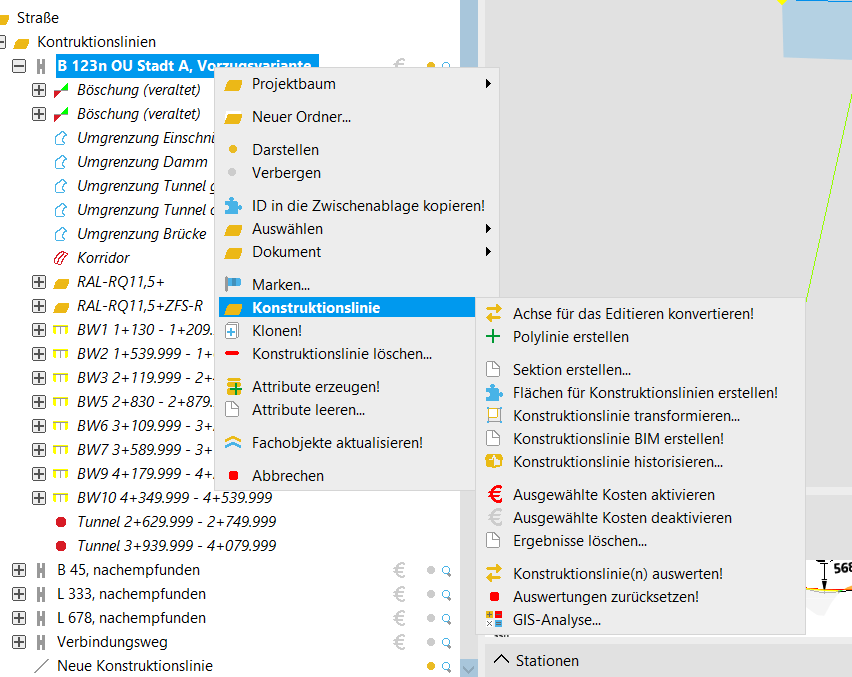Click Abbrechen to cancel the menu
Image resolution: width=852 pixels, height=677 pixels.
(288, 476)
